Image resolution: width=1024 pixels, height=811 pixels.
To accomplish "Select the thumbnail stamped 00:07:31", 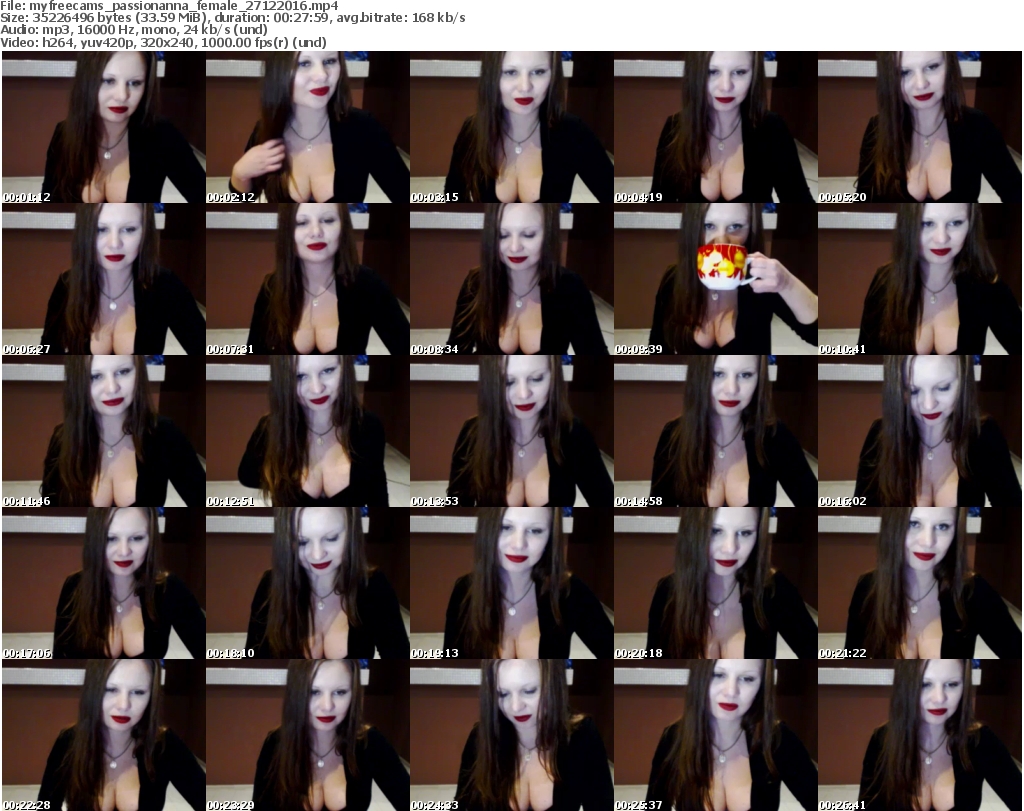I will [307, 279].
